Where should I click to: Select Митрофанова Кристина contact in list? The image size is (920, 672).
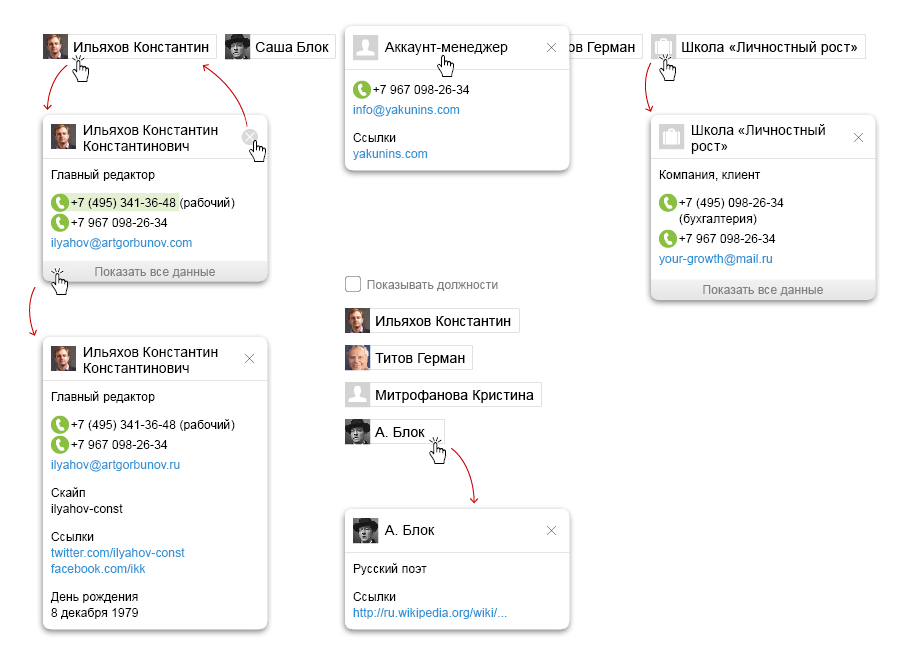coord(443,395)
